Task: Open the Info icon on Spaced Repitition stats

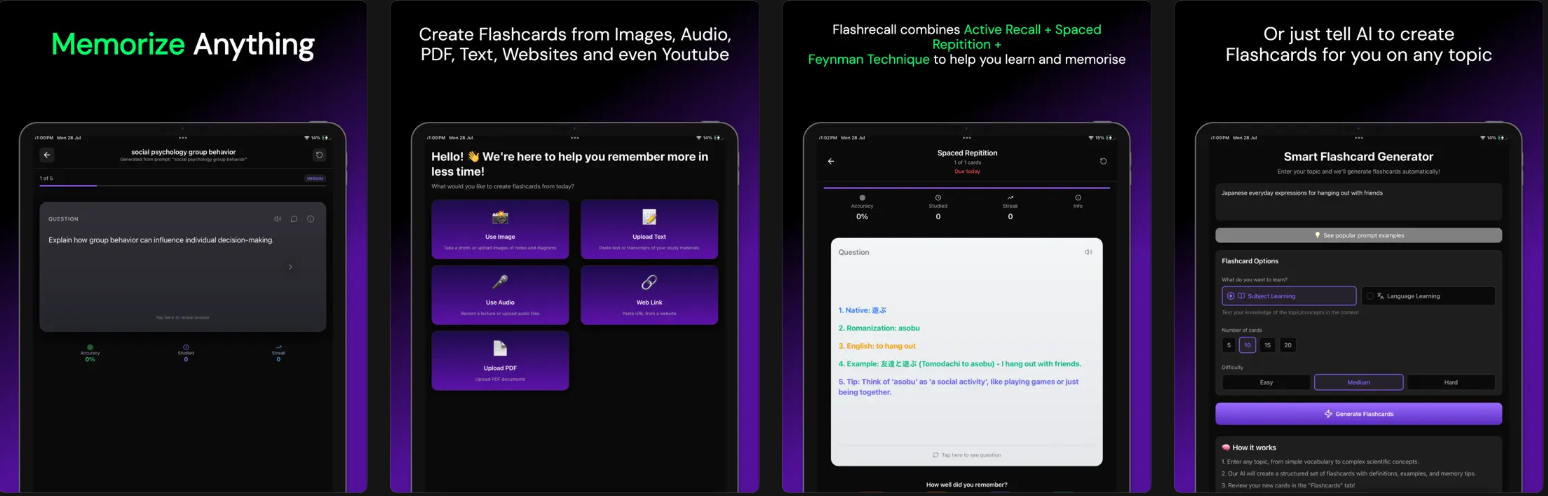Action: tap(1078, 197)
